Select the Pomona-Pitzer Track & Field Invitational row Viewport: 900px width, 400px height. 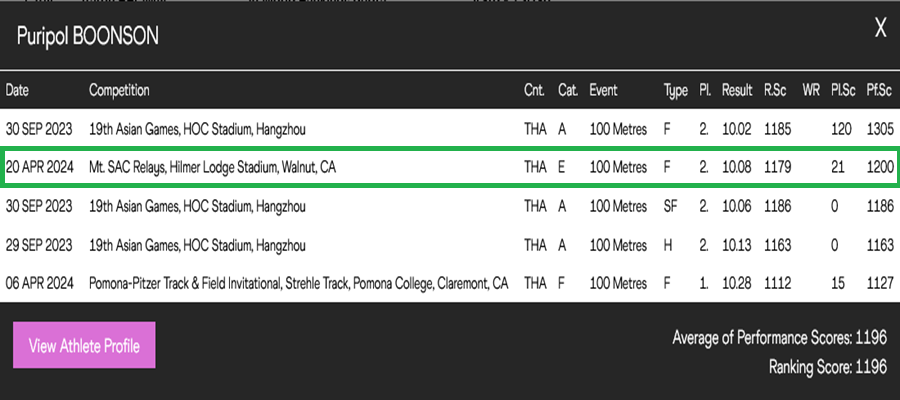[x=450, y=284]
